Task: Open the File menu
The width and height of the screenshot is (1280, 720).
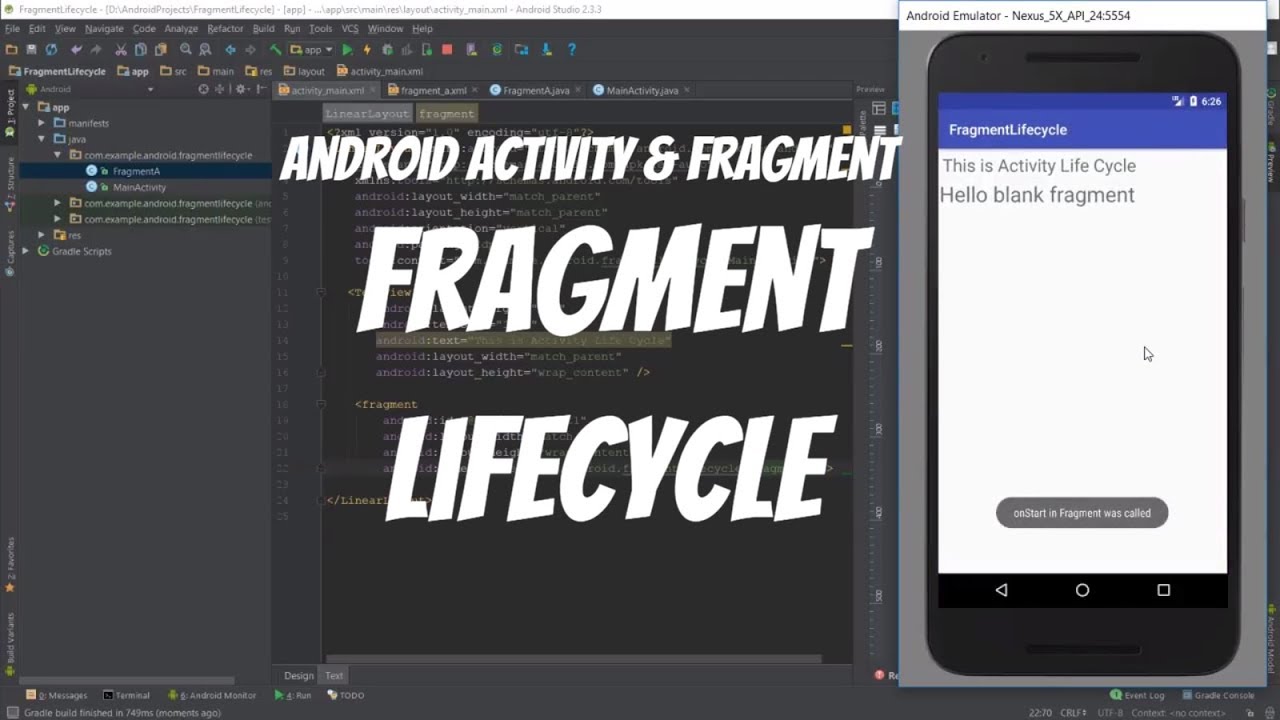Action: point(12,29)
